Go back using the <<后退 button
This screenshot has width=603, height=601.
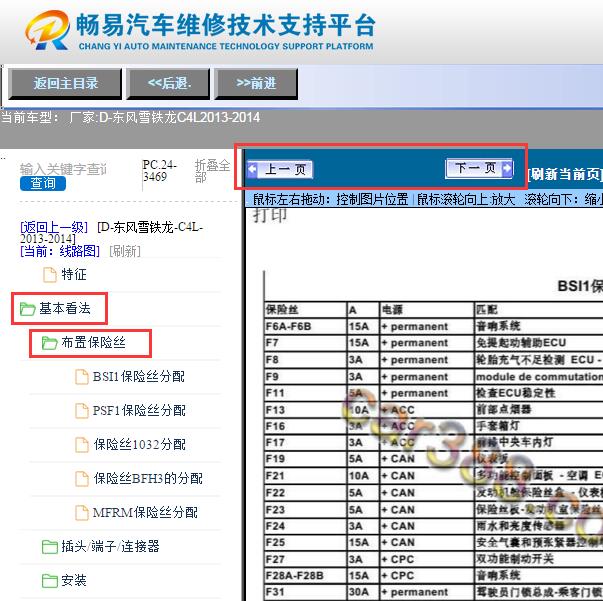click(x=168, y=83)
